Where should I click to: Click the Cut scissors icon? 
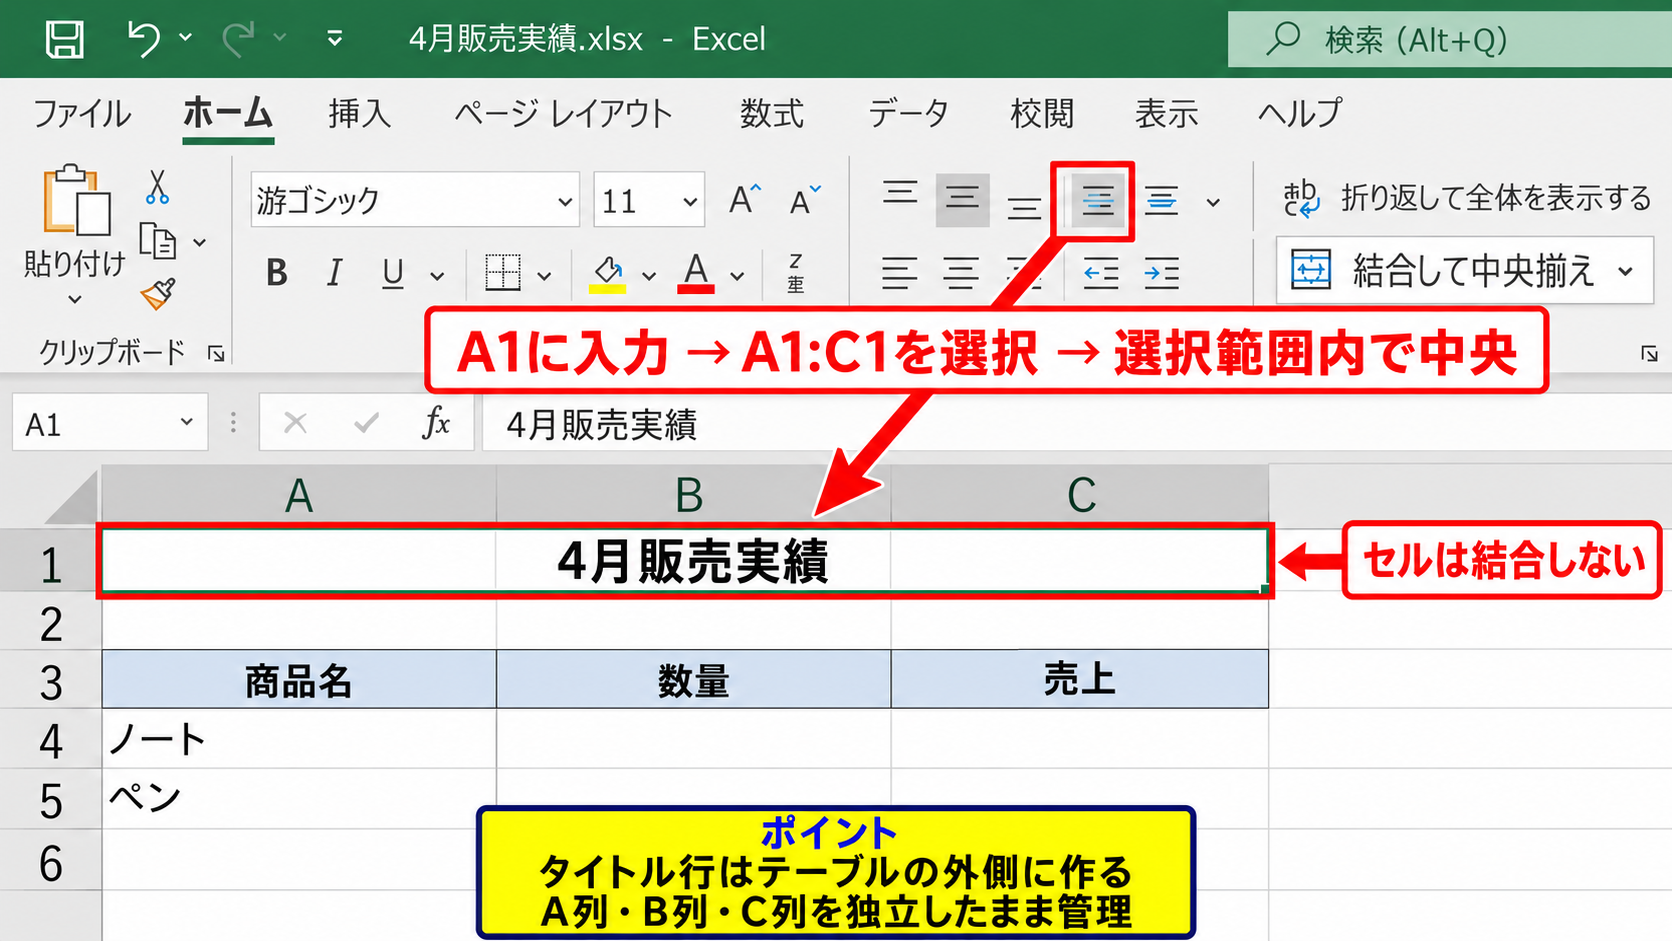(x=158, y=186)
